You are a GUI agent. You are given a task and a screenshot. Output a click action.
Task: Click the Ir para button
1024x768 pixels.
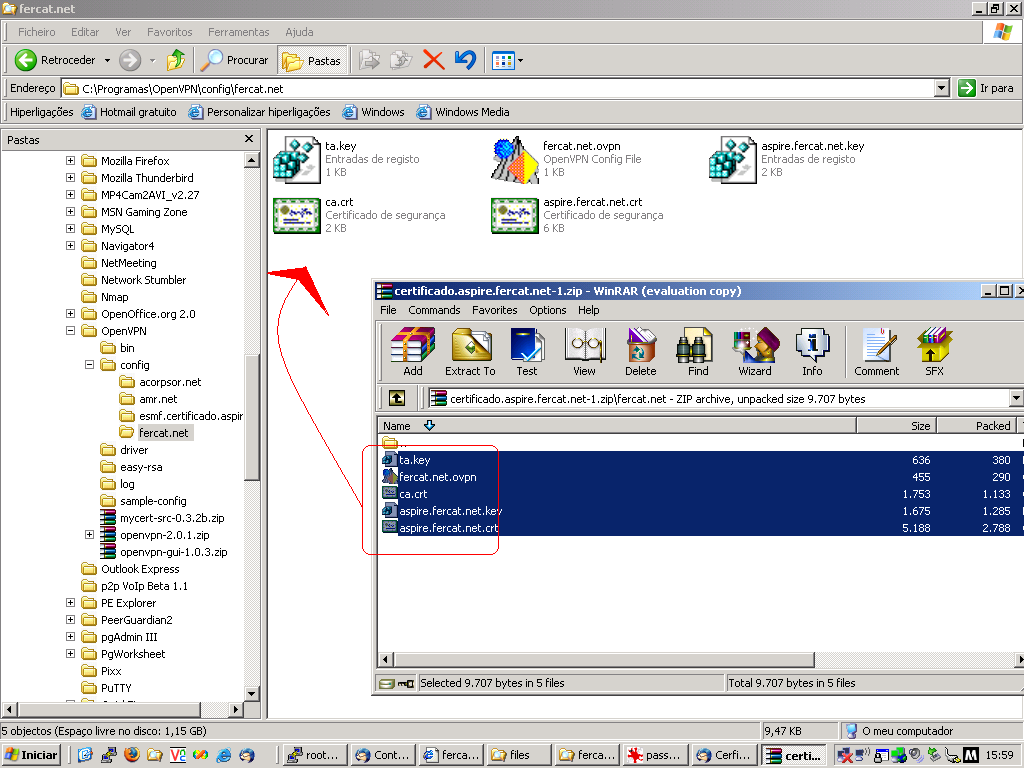986,88
